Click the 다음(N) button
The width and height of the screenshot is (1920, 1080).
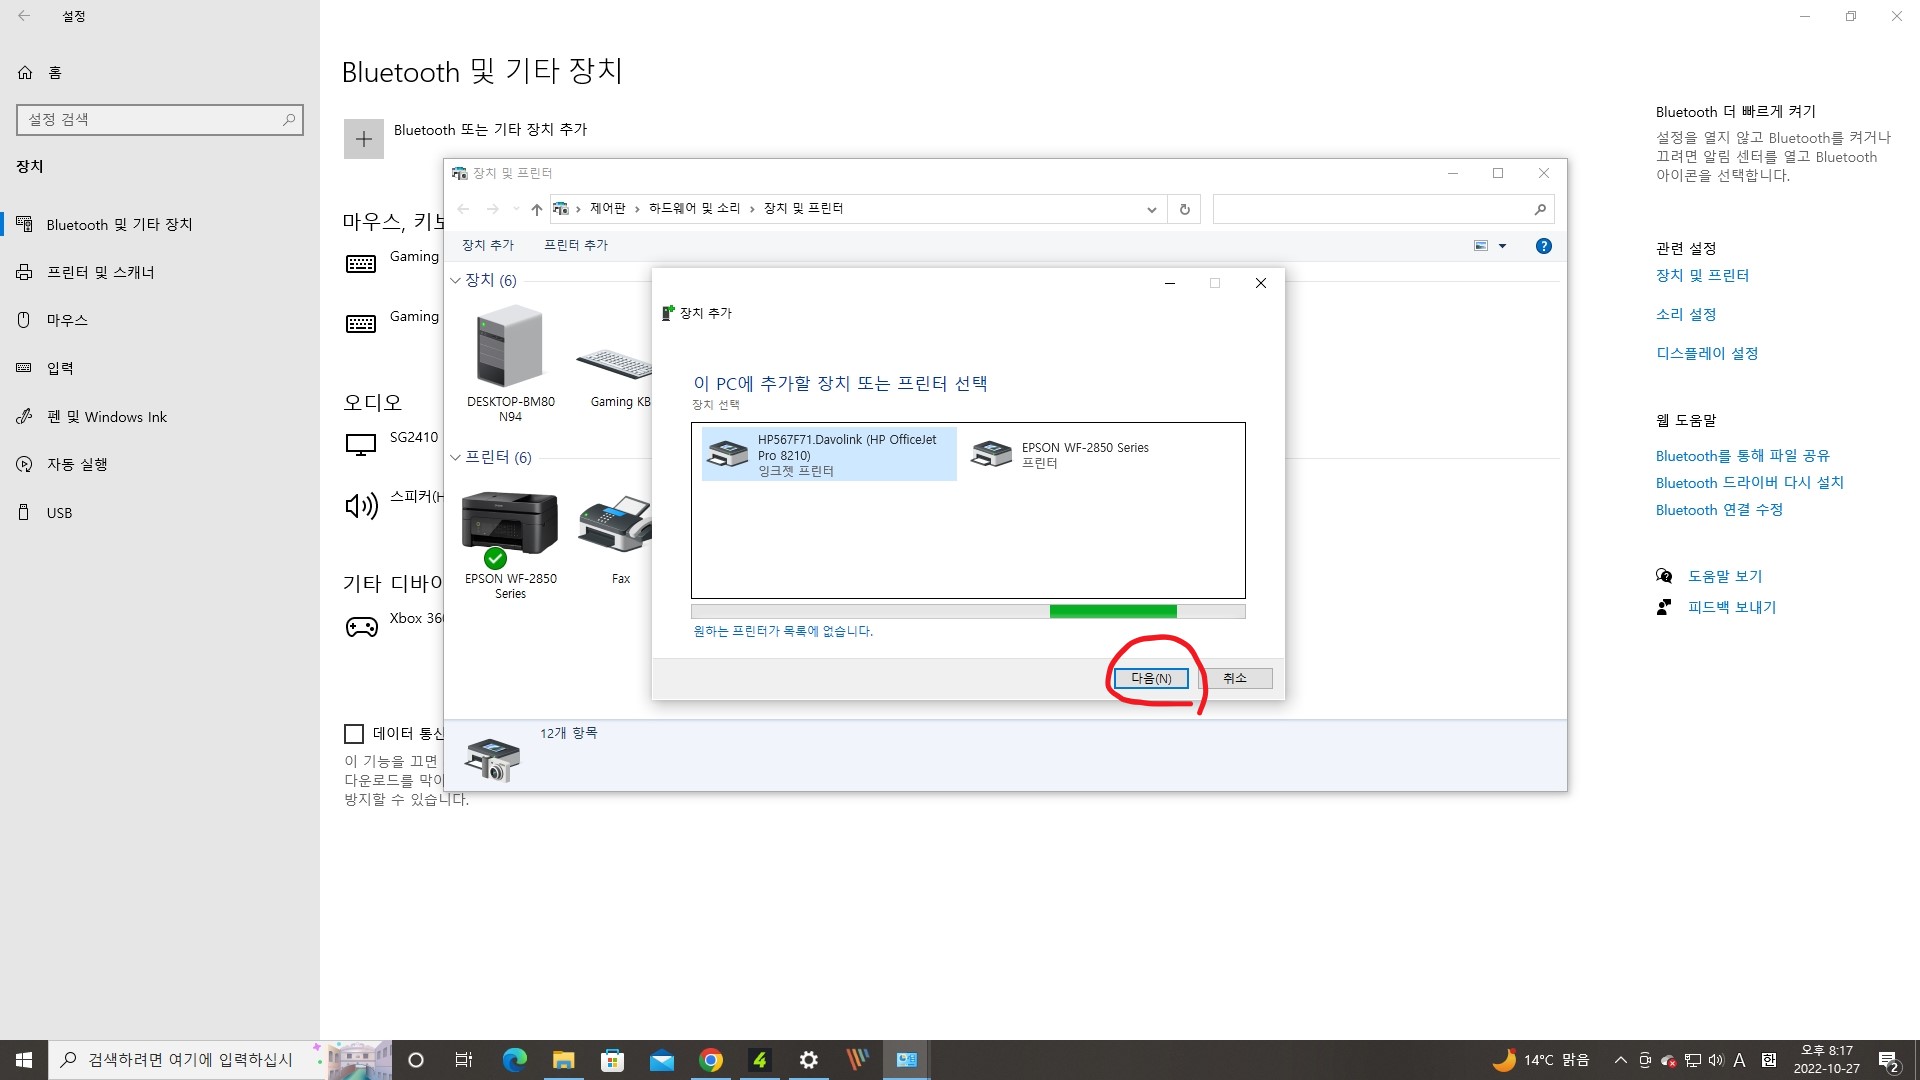[1151, 678]
